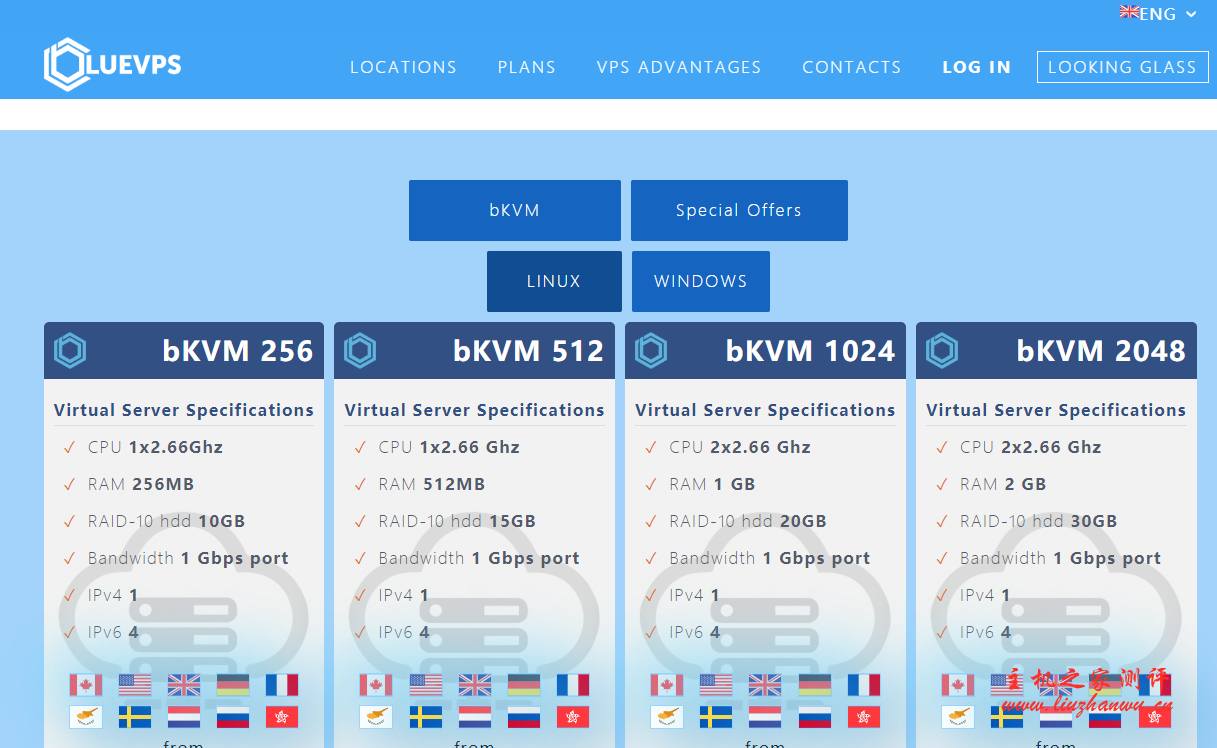Open the LOCATIONS menu item
1217x748 pixels.
click(x=403, y=67)
